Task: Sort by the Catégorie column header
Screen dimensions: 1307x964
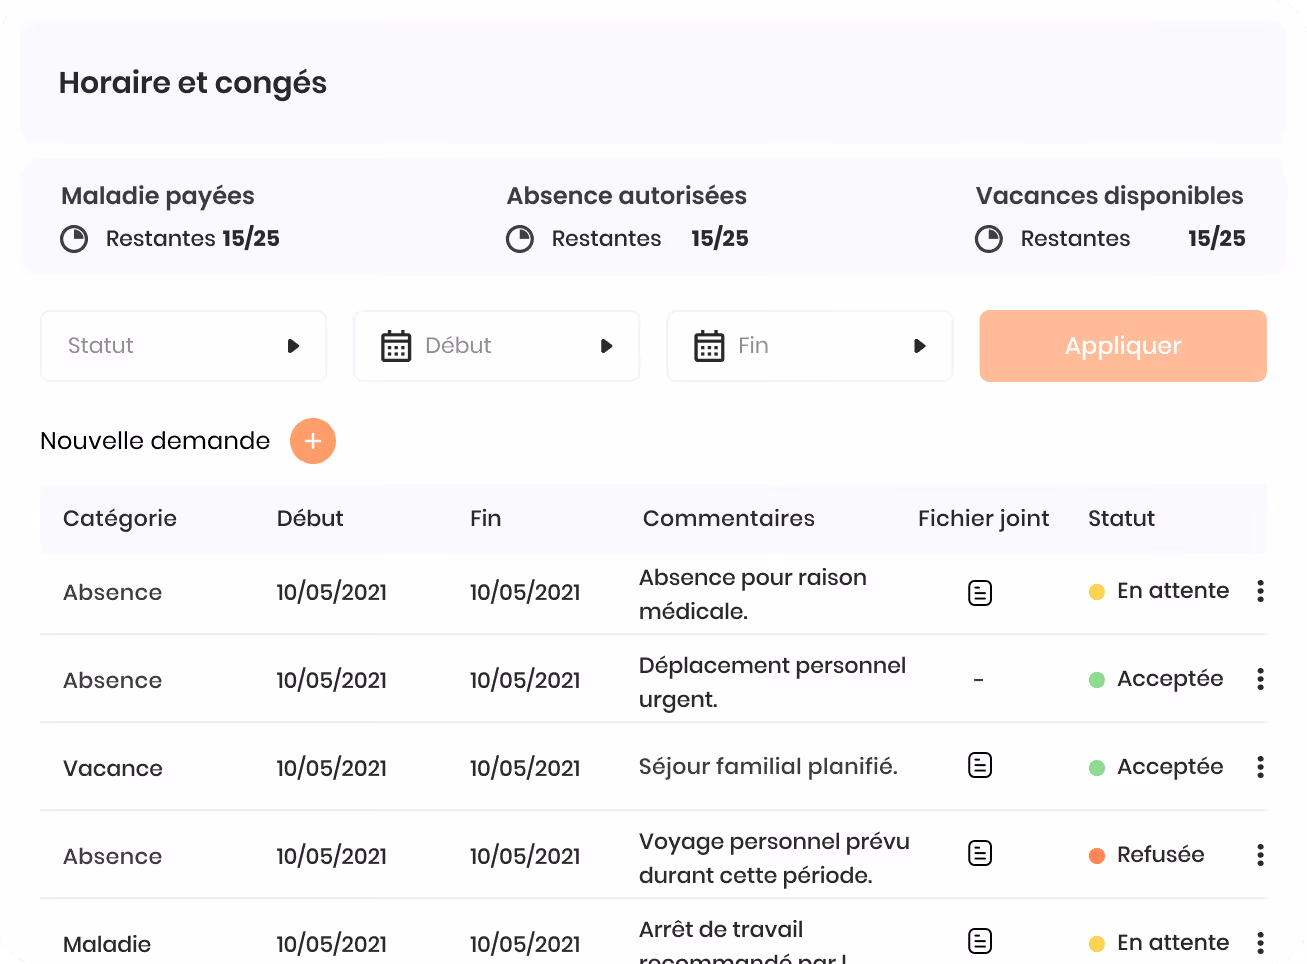Action: pos(120,518)
